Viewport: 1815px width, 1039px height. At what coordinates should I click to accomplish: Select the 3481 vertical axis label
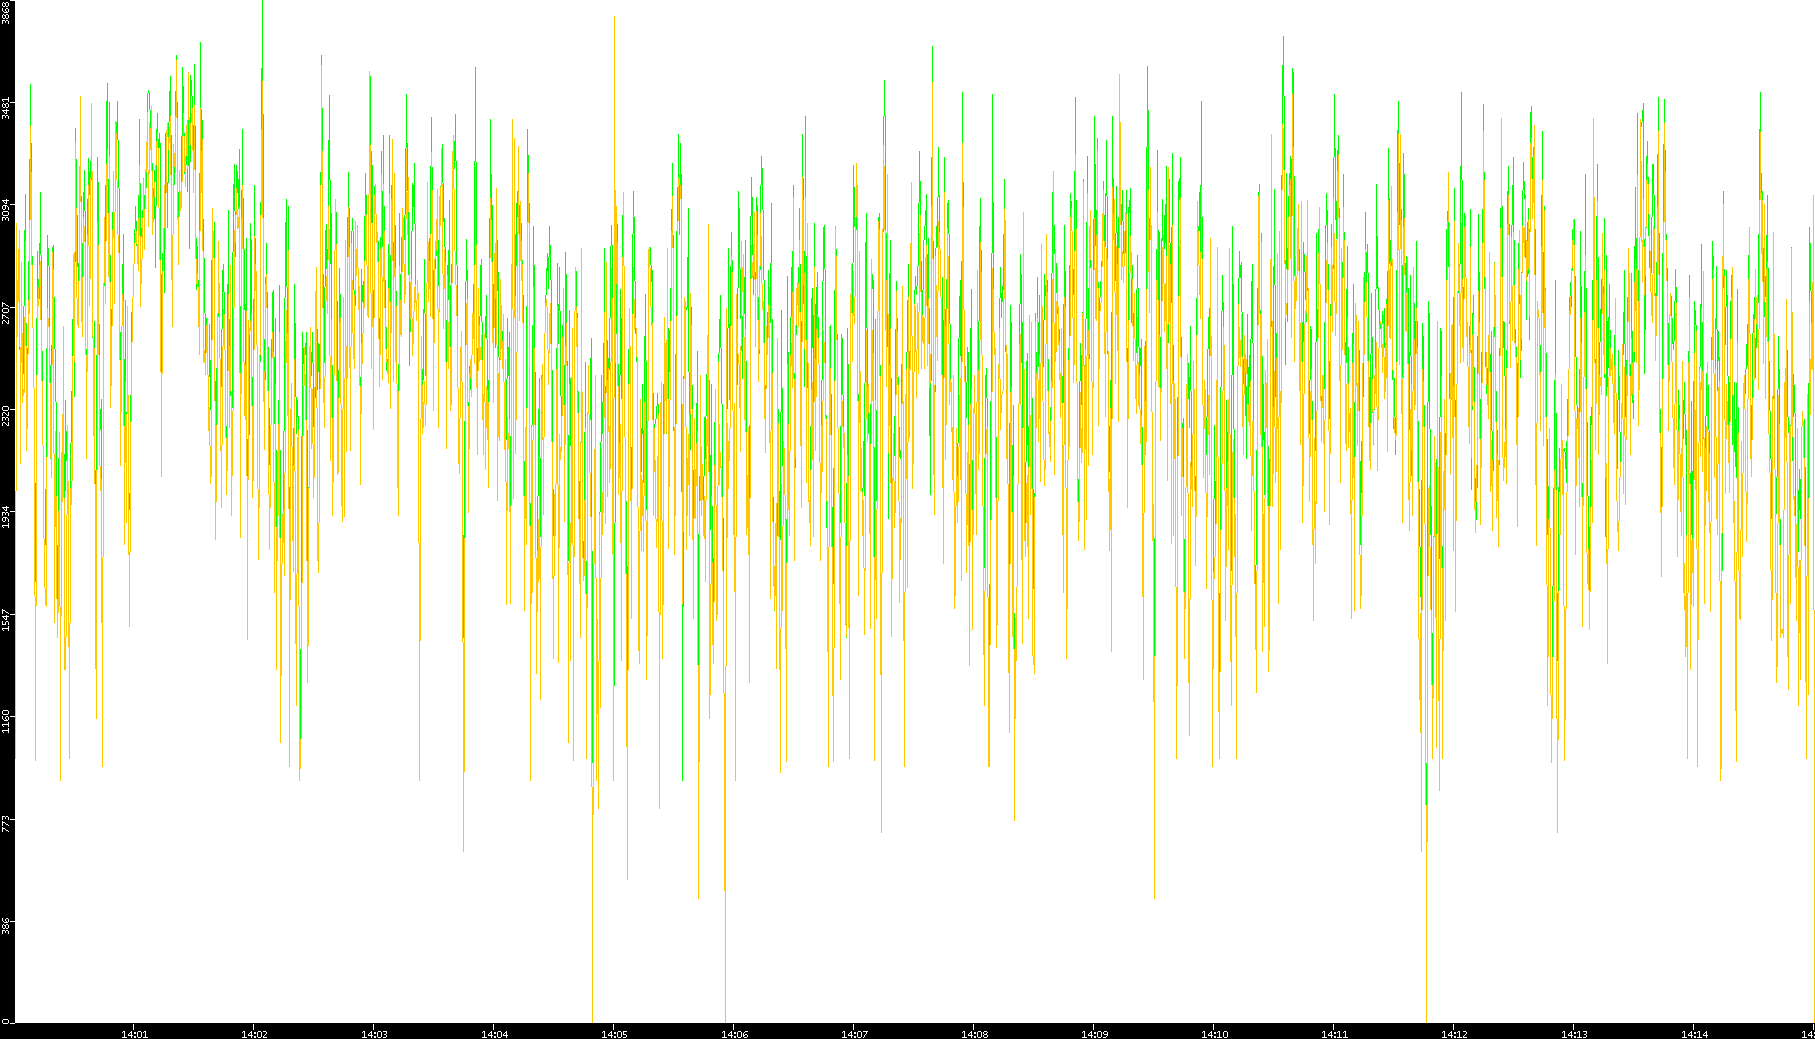click(6, 108)
